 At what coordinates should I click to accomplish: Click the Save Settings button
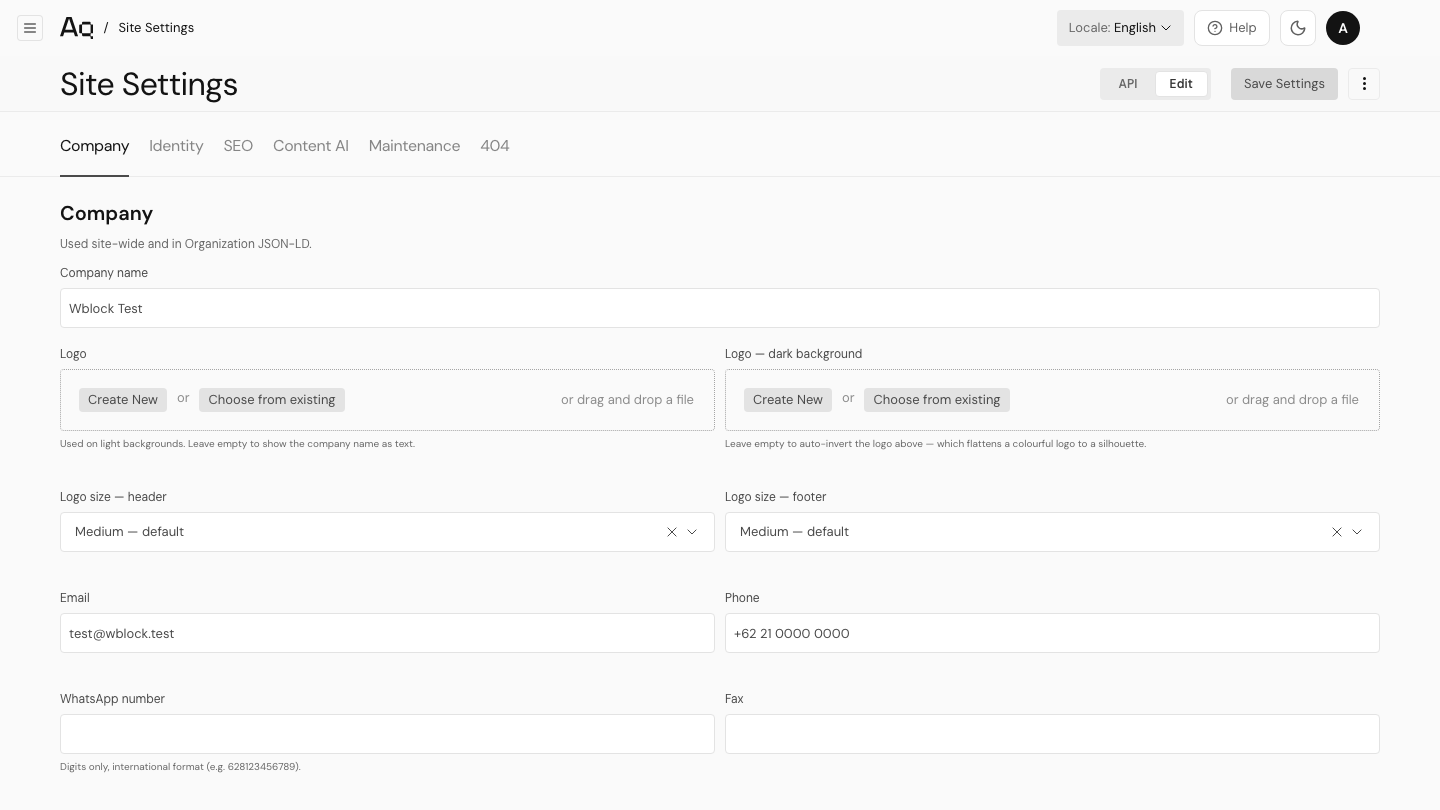(1284, 84)
